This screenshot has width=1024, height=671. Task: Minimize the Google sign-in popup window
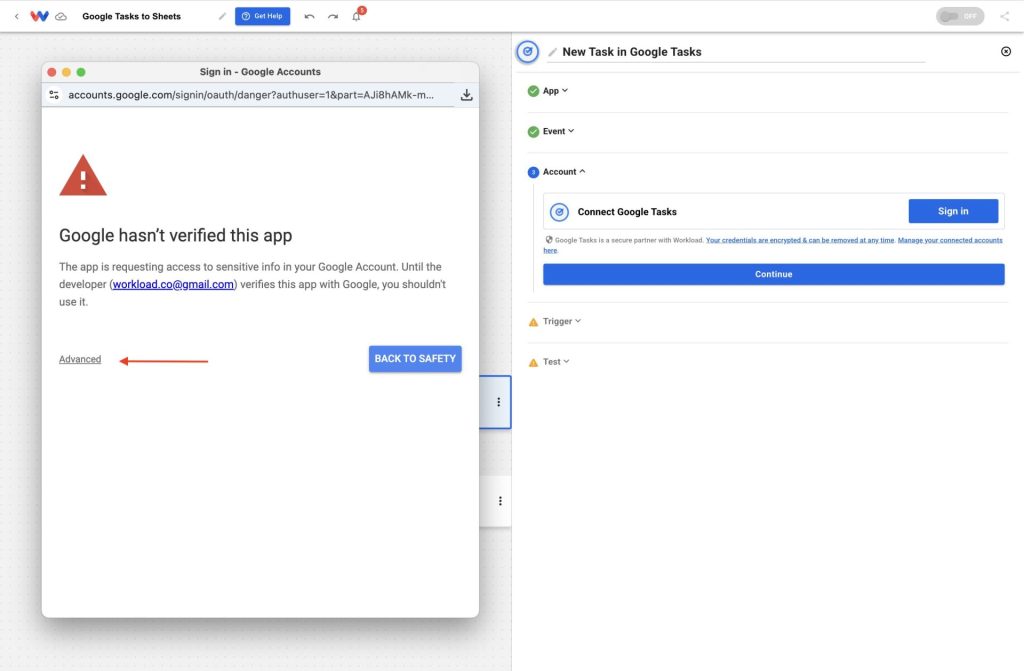tap(66, 72)
